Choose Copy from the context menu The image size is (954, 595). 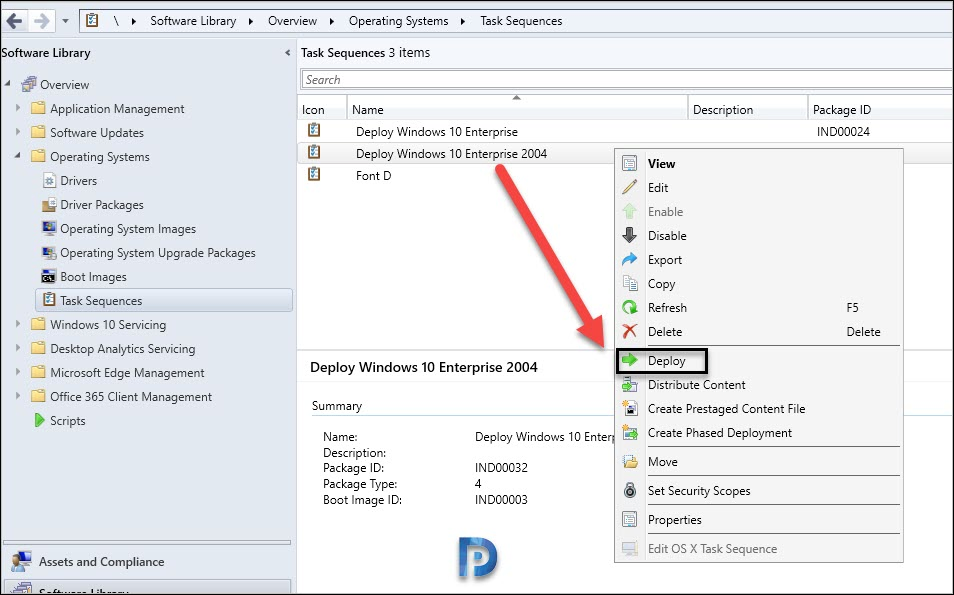pyautogui.click(x=759, y=284)
